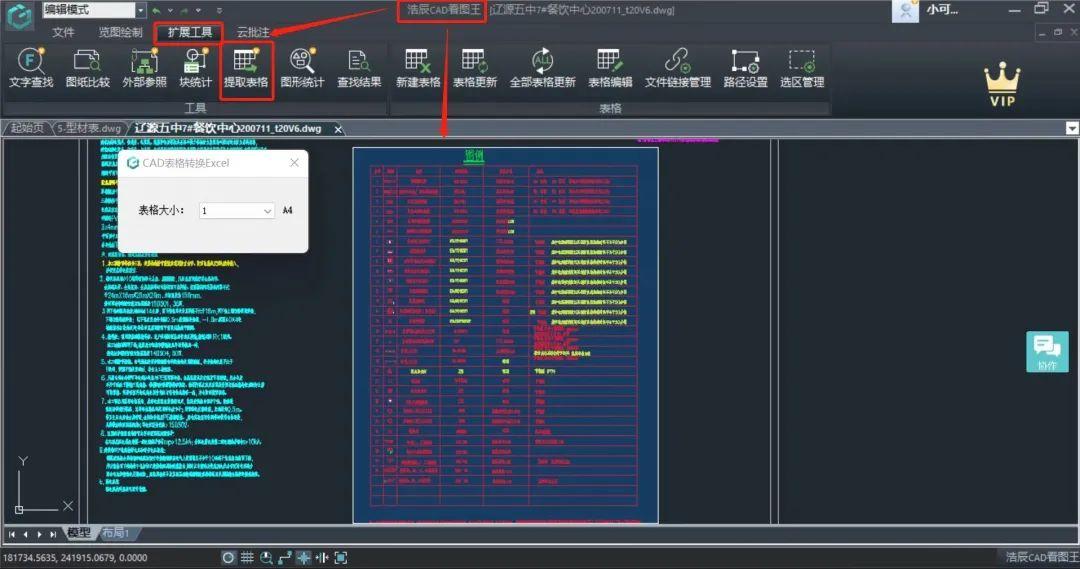This screenshot has height=569, width=1080.
Task: Select the 辽源五中7#餐饮中心 drawing tab
Action: [x=228, y=128]
